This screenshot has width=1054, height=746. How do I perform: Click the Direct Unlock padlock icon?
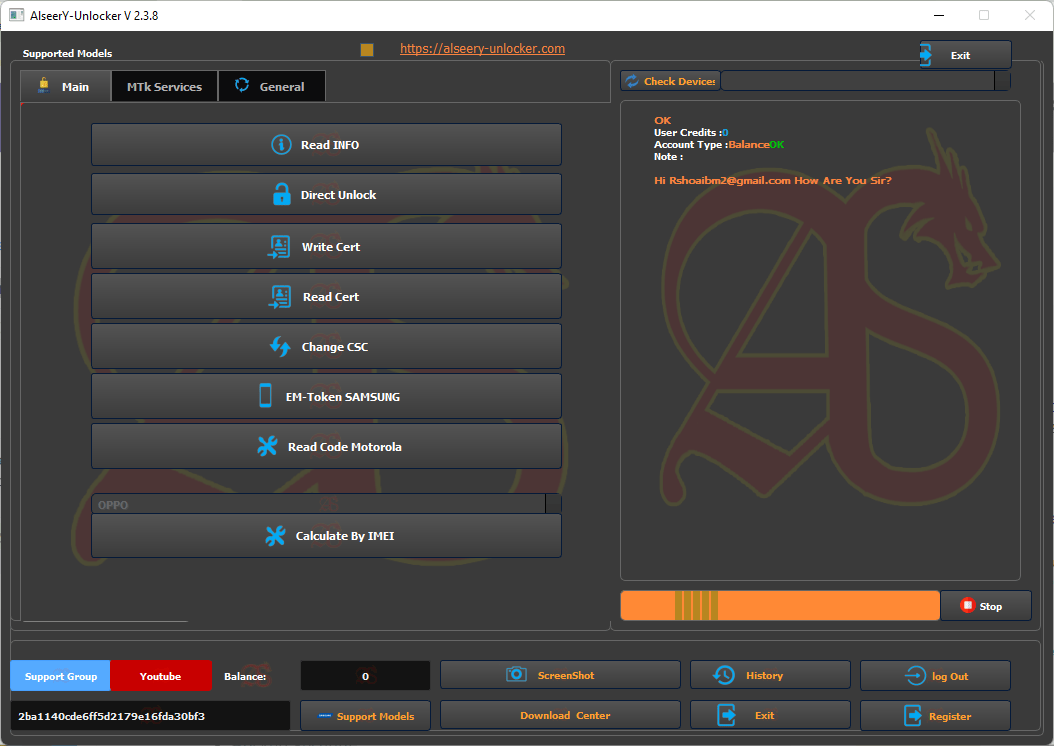282,195
